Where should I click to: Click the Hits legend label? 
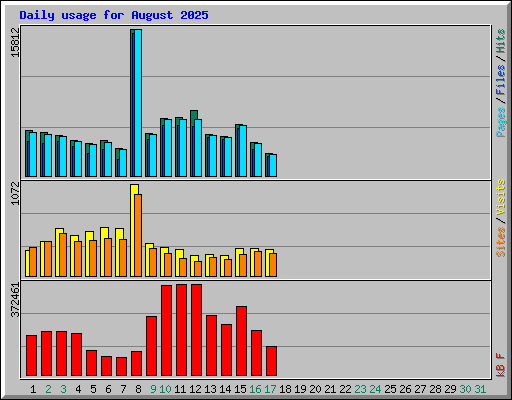[x=501, y=41]
